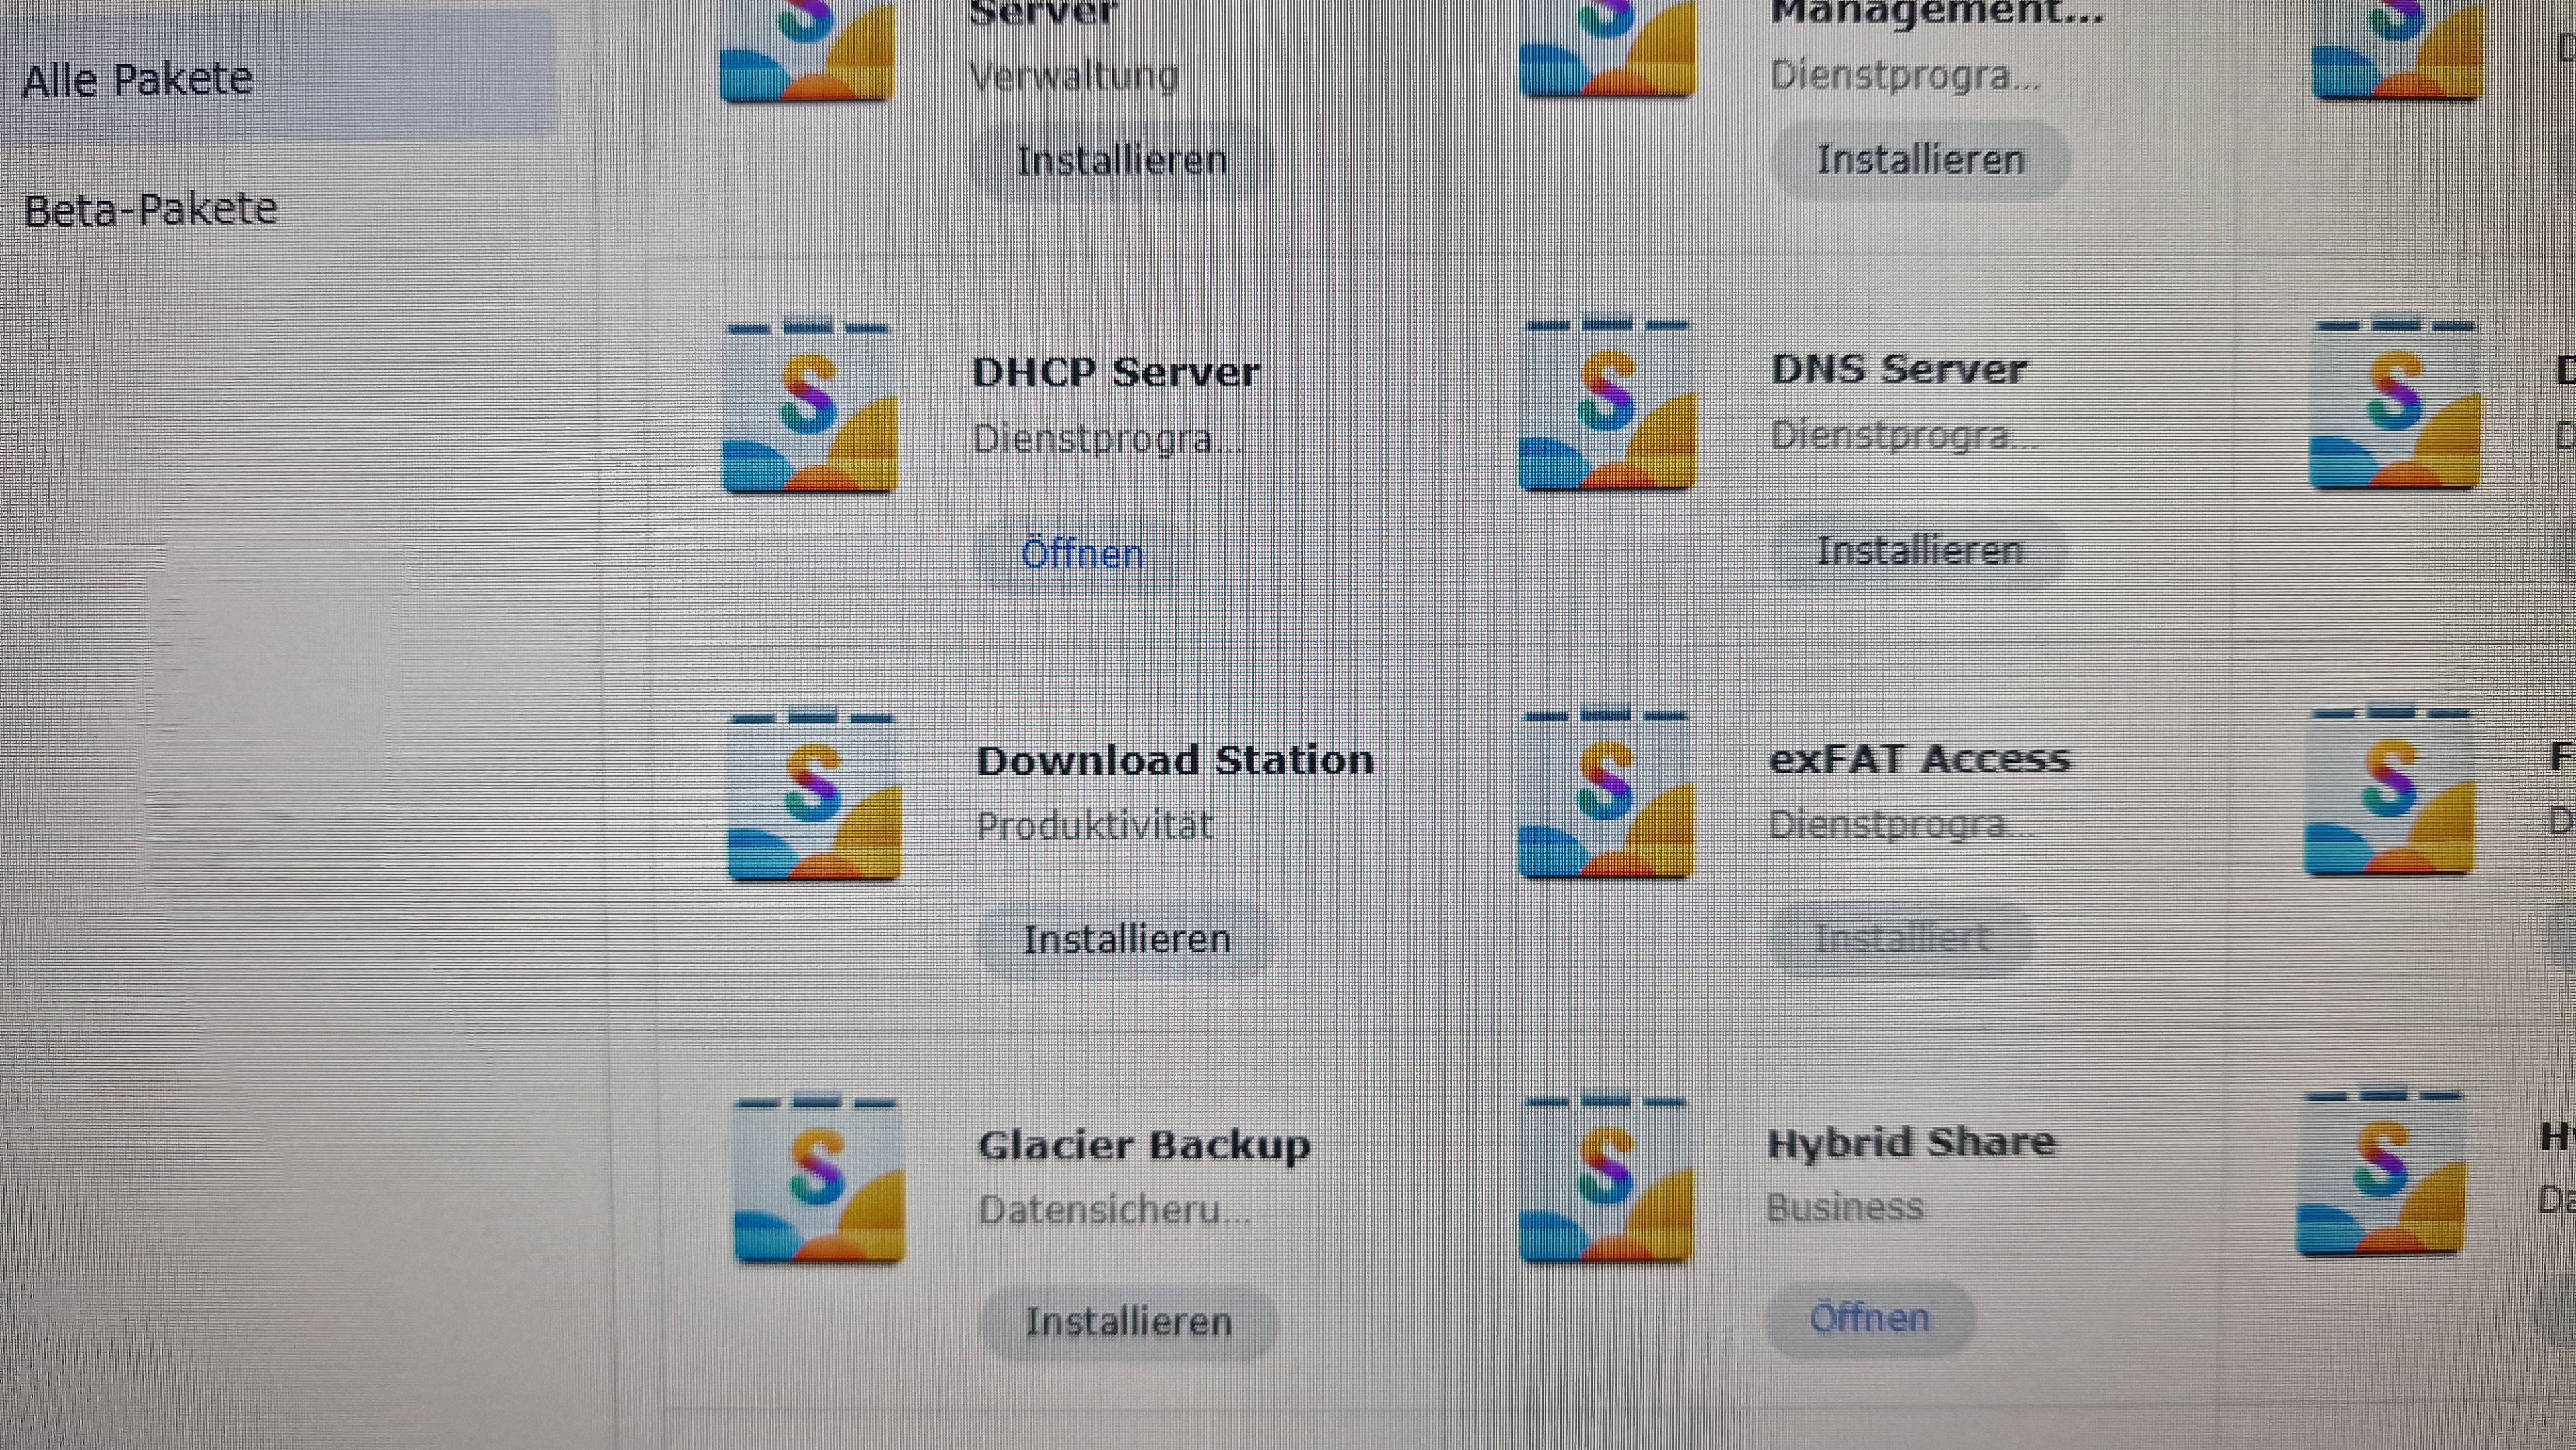Select the Alle Pakete sidebar category
Image resolution: width=2576 pixels, height=1450 pixels.
(x=138, y=79)
